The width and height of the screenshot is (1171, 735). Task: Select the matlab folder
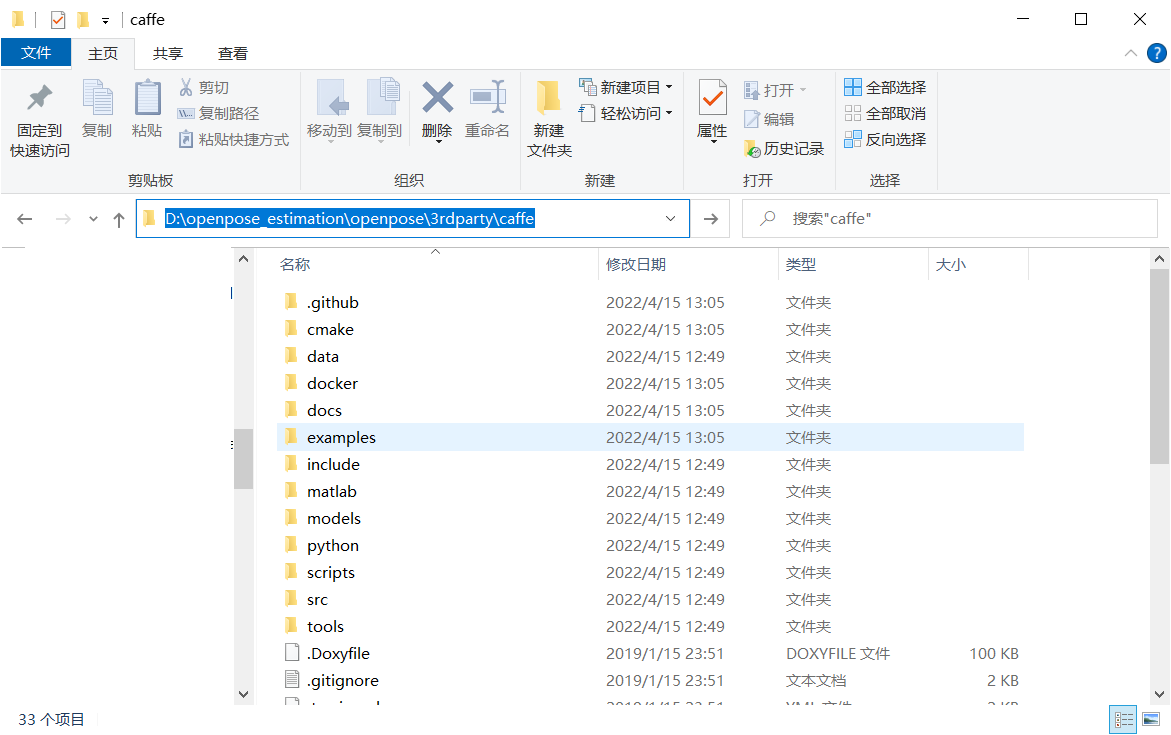pyautogui.click(x=650, y=491)
